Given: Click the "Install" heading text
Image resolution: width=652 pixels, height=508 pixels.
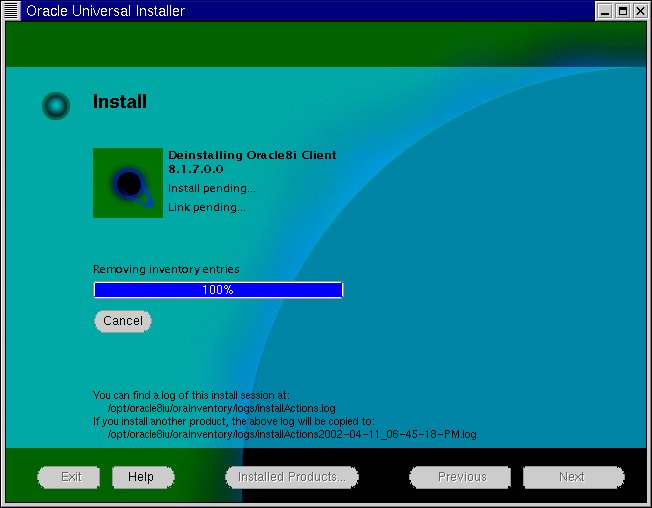Looking at the screenshot, I should tap(120, 101).
